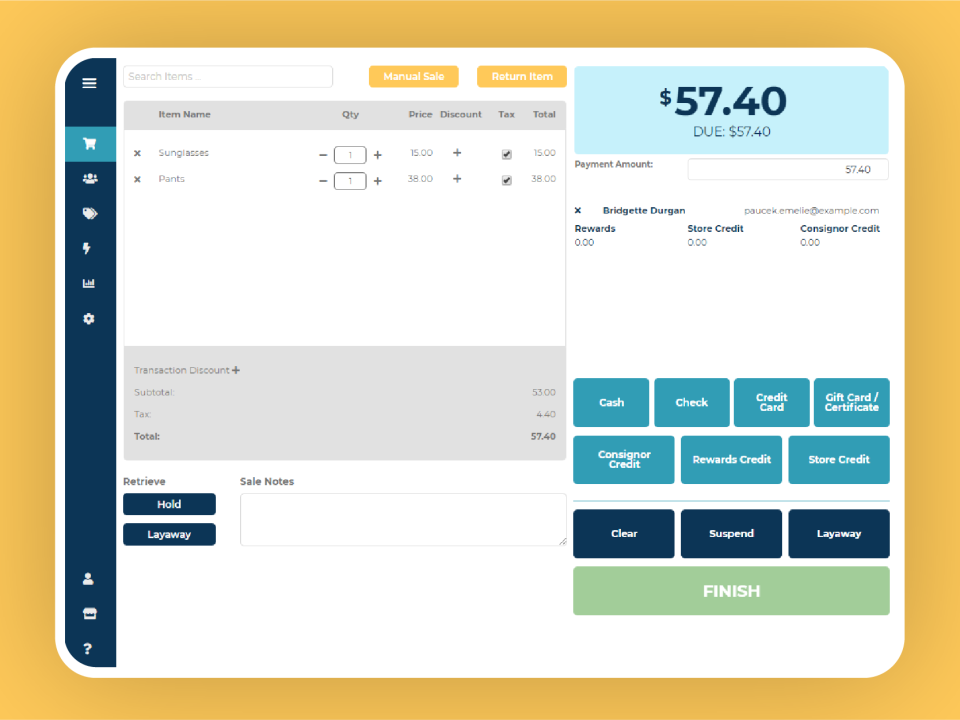Select the shopping cart sidebar icon

(x=90, y=144)
